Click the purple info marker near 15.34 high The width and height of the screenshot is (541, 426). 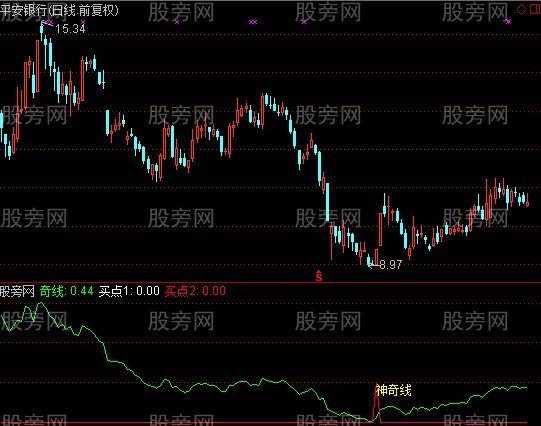(48, 22)
